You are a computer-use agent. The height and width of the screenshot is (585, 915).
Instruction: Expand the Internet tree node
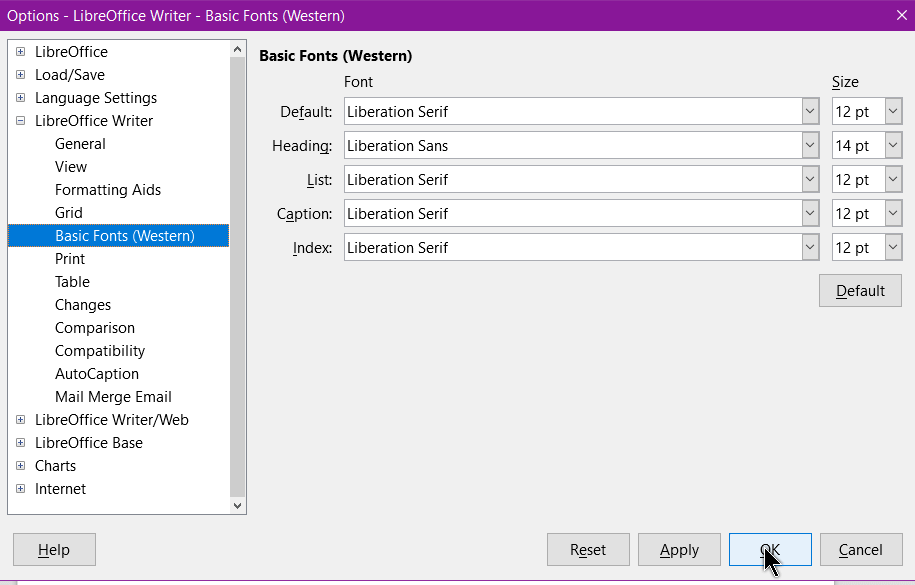tap(20, 489)
